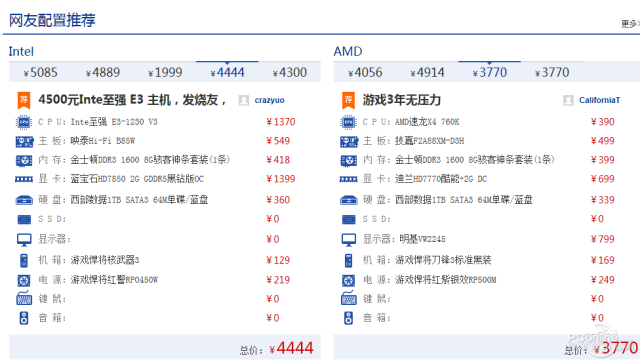Image resolution: width=640 pixels, height=364 pixels.
Task: Open the 游戏悍将刀锋3标准黑装 case entry
Action: (x=443, y=260)
